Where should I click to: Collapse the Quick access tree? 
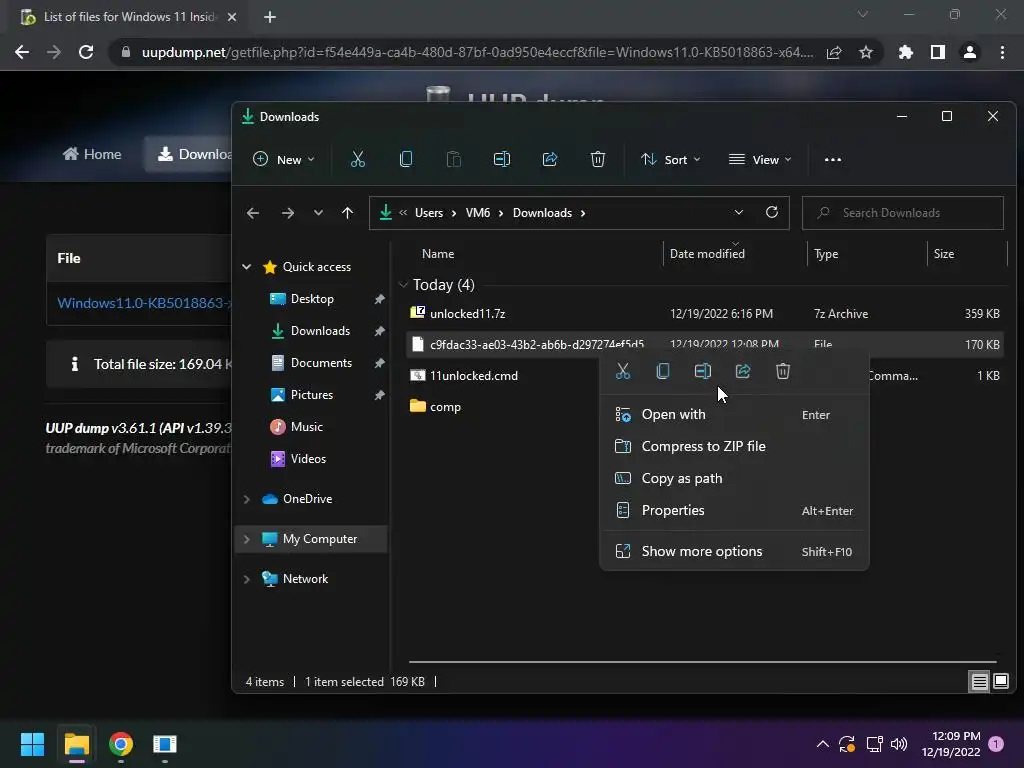click(247, 266)
